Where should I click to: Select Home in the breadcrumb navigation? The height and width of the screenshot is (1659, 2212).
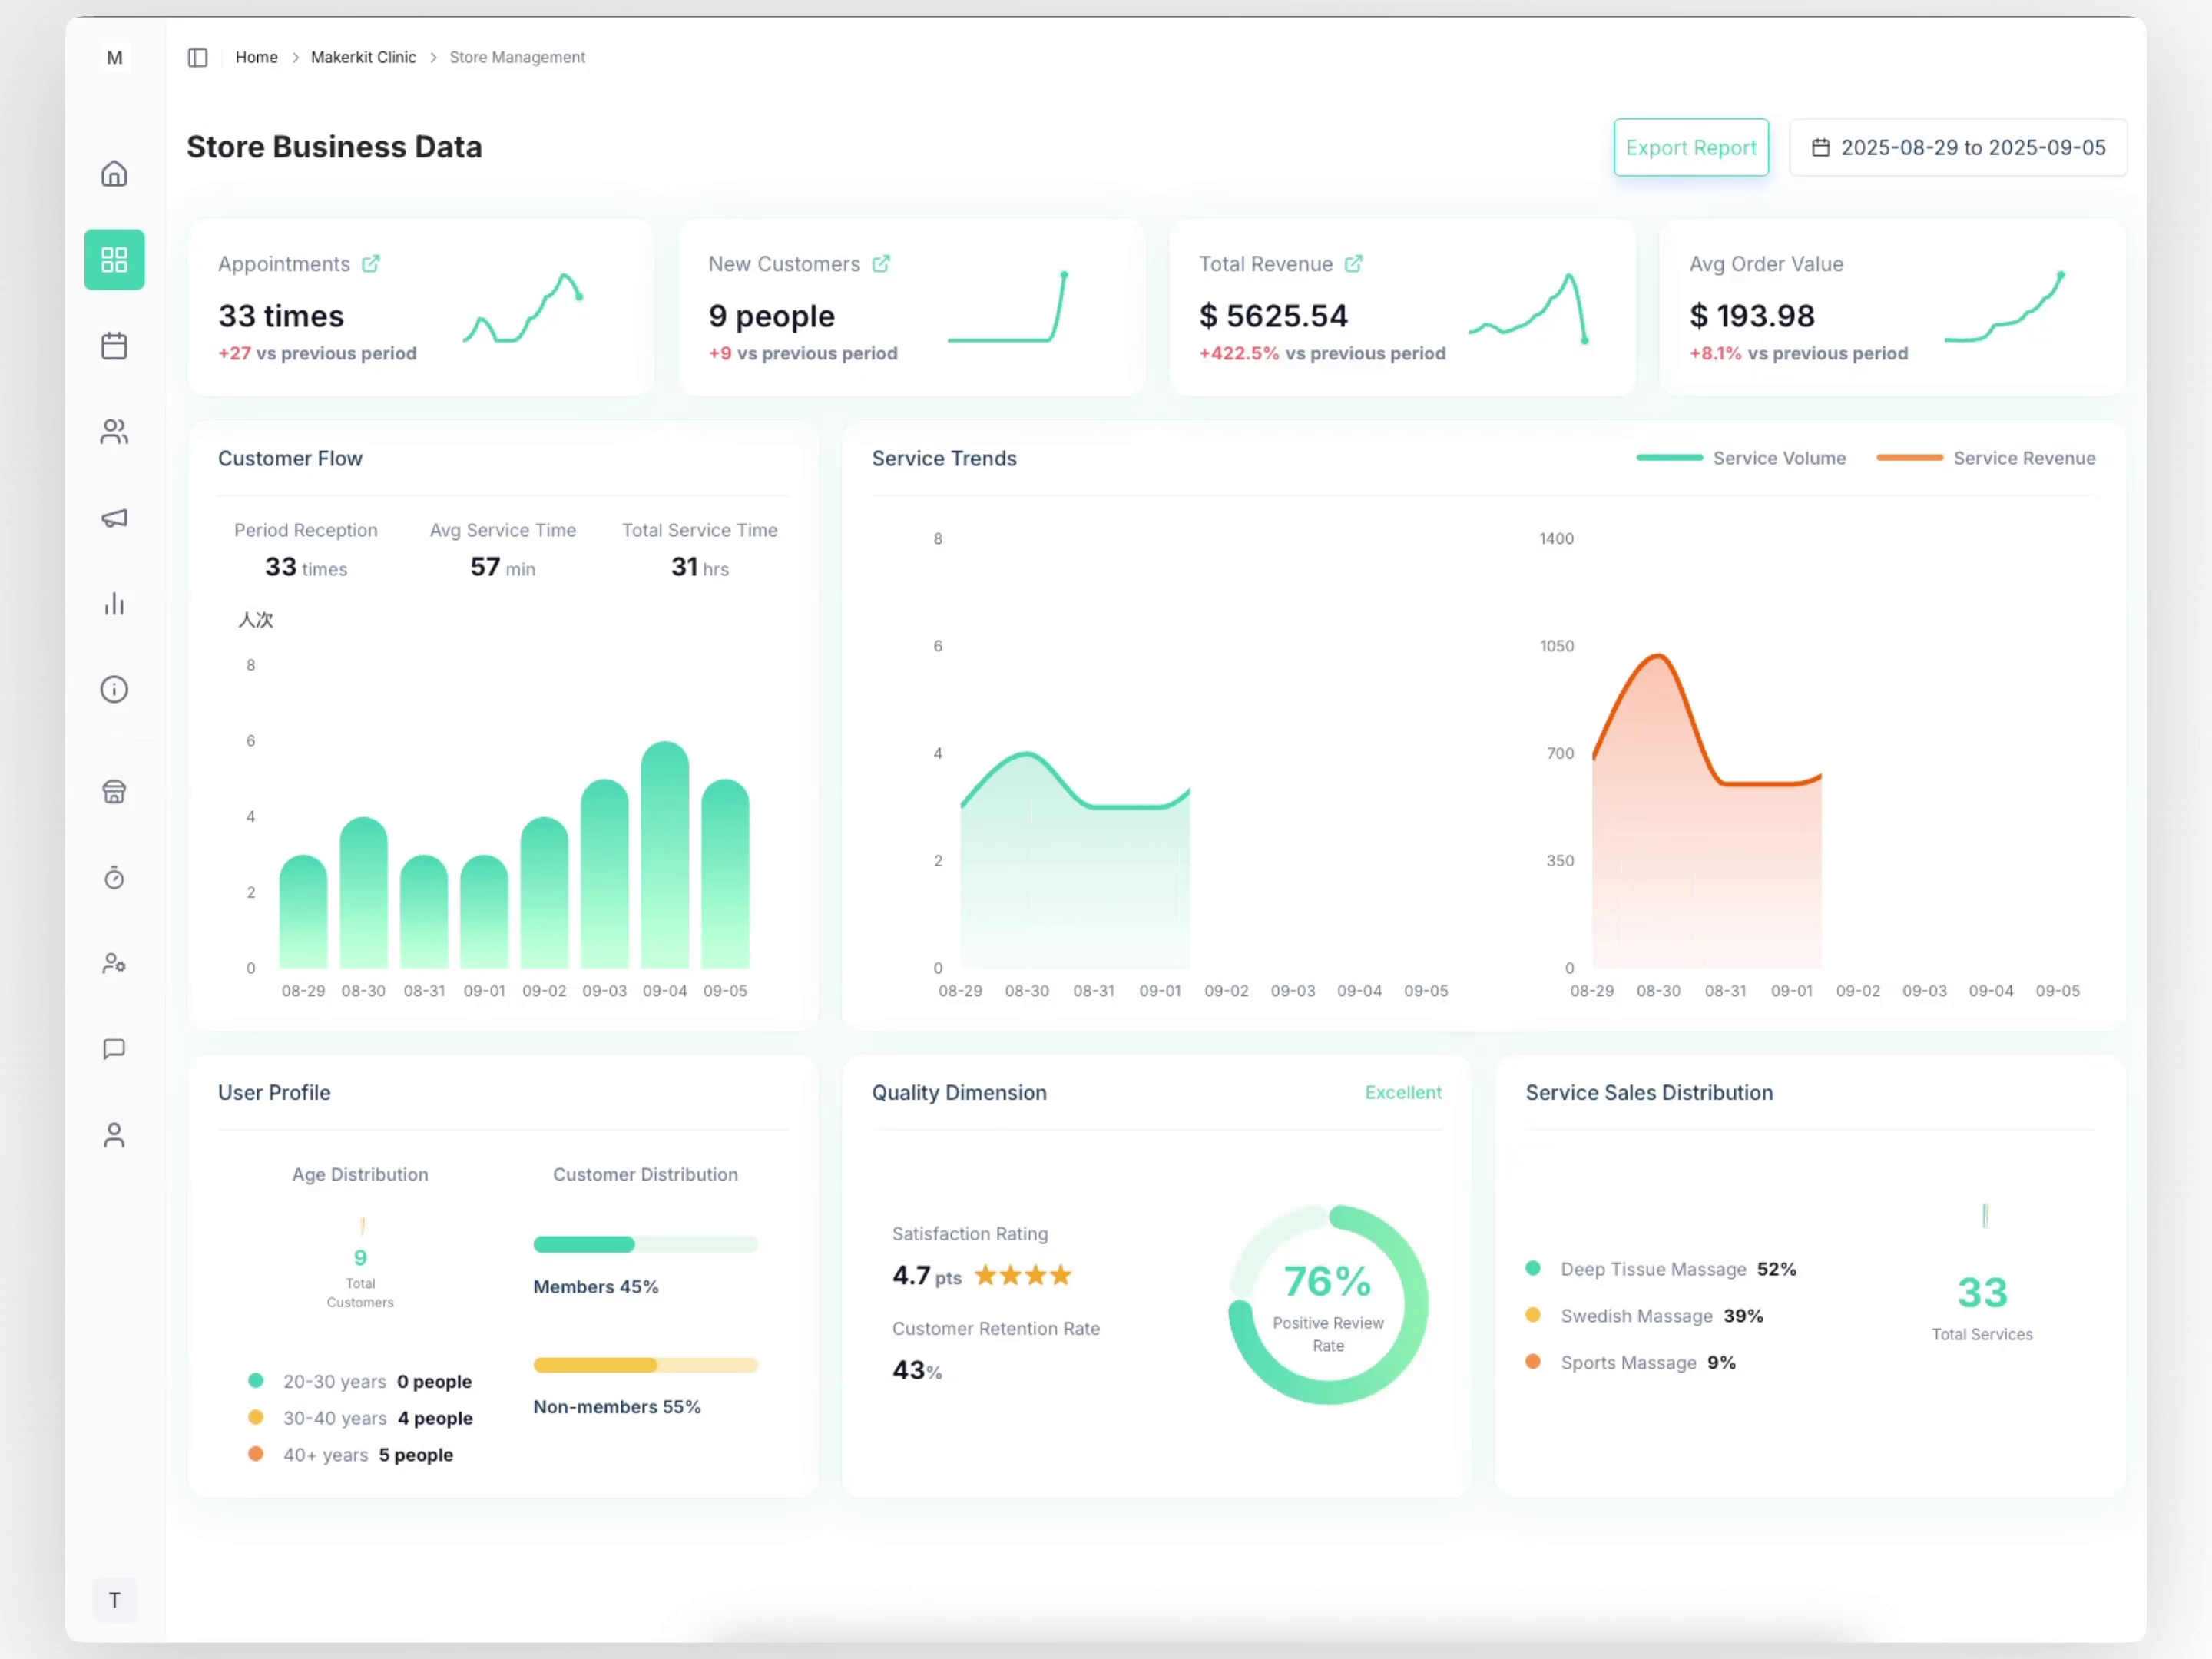click(x=256, y=57)
